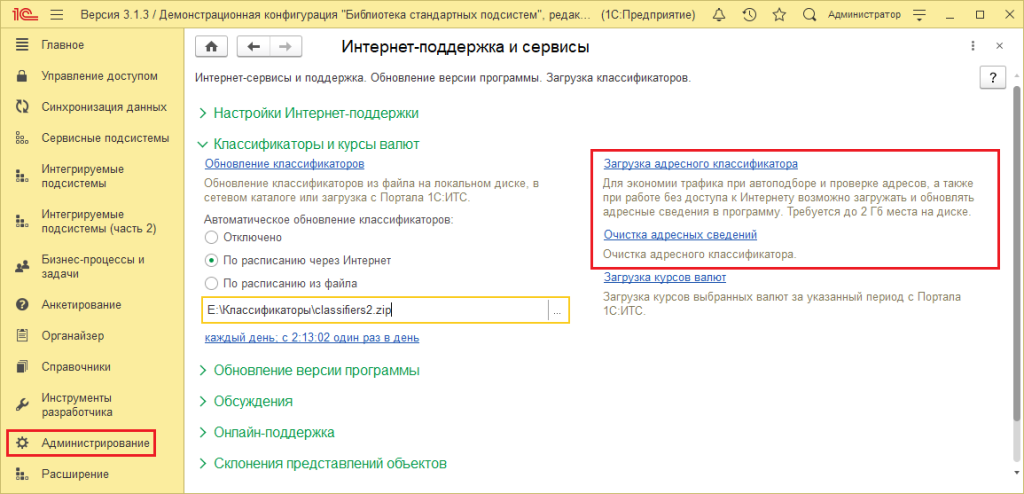The width and height of the screenshot is (1024, 494).
Task: Select 'По расписанию через Интернет' radio option
Action: 211,260
